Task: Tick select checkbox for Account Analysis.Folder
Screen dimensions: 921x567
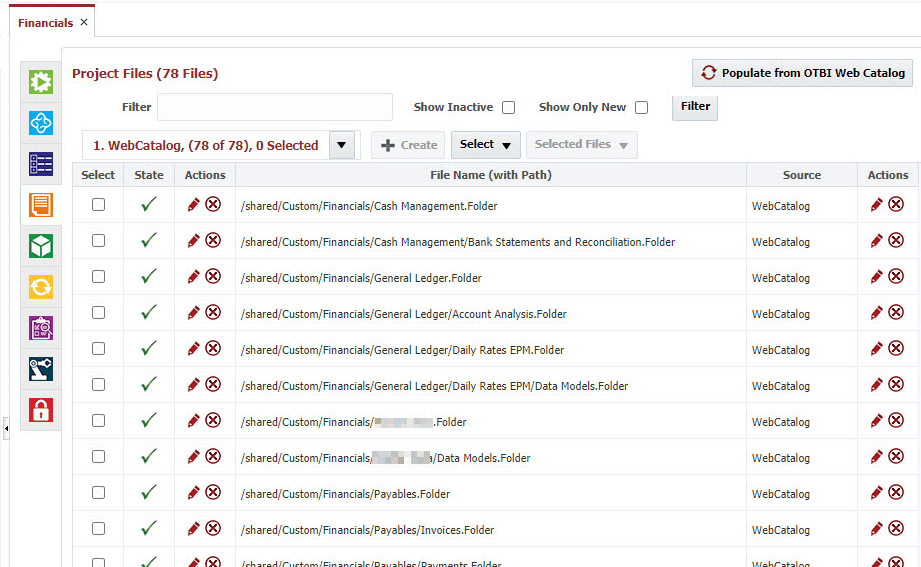Action: coord(99,313)
